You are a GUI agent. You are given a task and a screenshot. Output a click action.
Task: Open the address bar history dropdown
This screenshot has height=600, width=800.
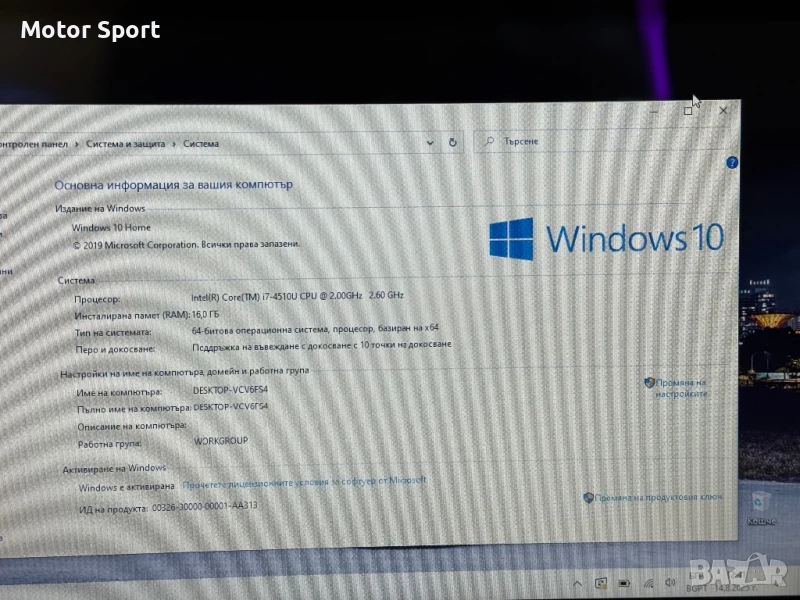pyautogui.click(x=431, y=143)
